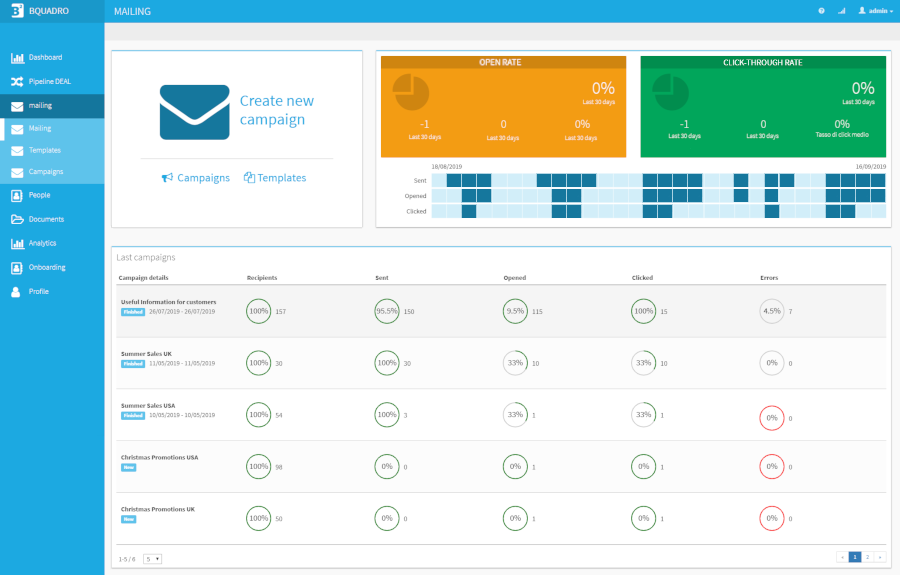Click the Documents folder icon
This screenshot has height=575, width=900.
point(17,219)
